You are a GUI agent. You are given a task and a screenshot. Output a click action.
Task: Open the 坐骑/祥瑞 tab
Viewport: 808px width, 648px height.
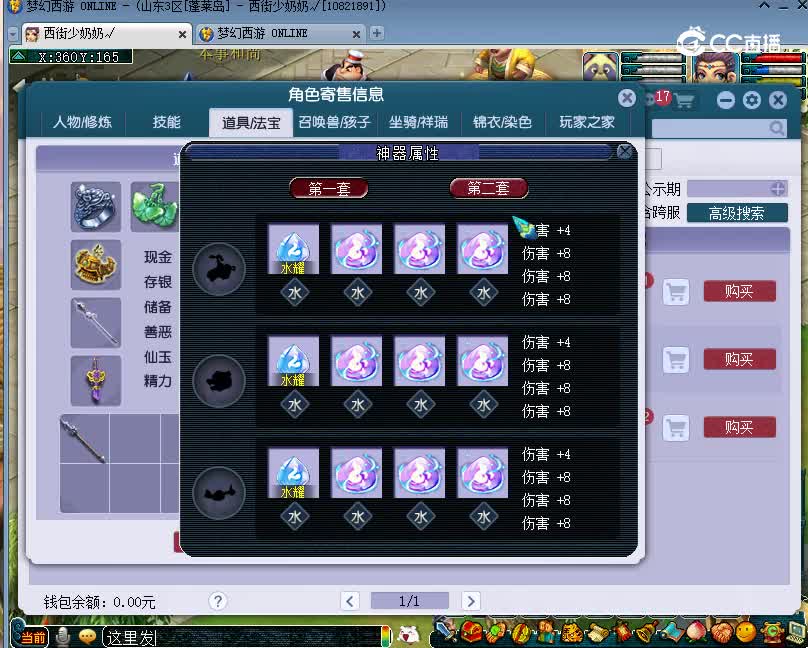[418, 122]
